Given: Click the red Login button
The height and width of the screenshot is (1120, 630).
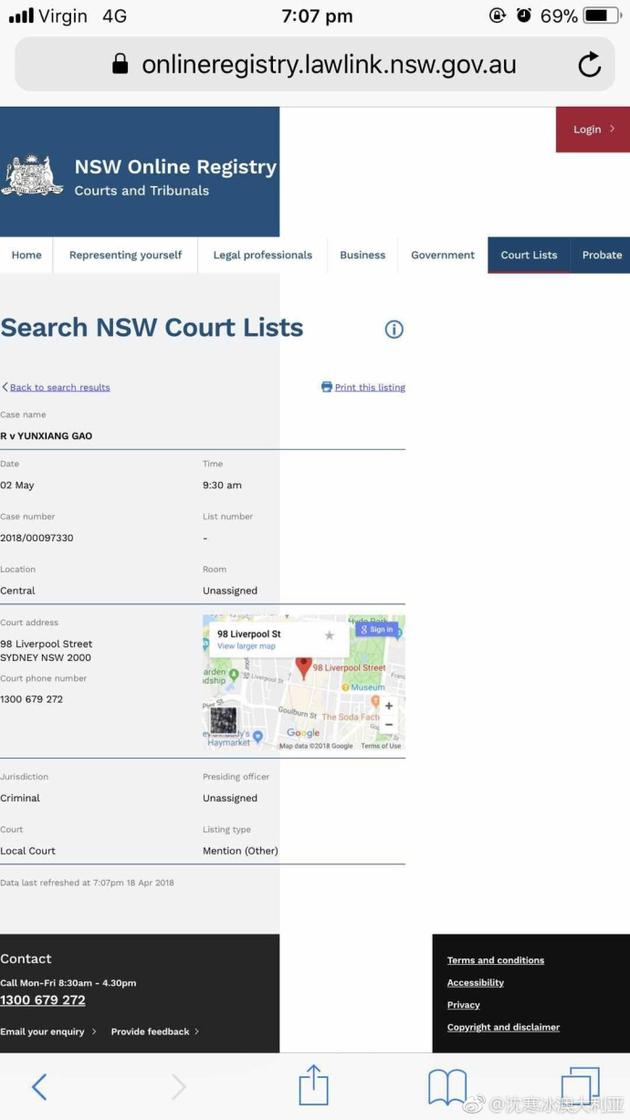Looking at the screenshot, I should click(x=593, y=129).
